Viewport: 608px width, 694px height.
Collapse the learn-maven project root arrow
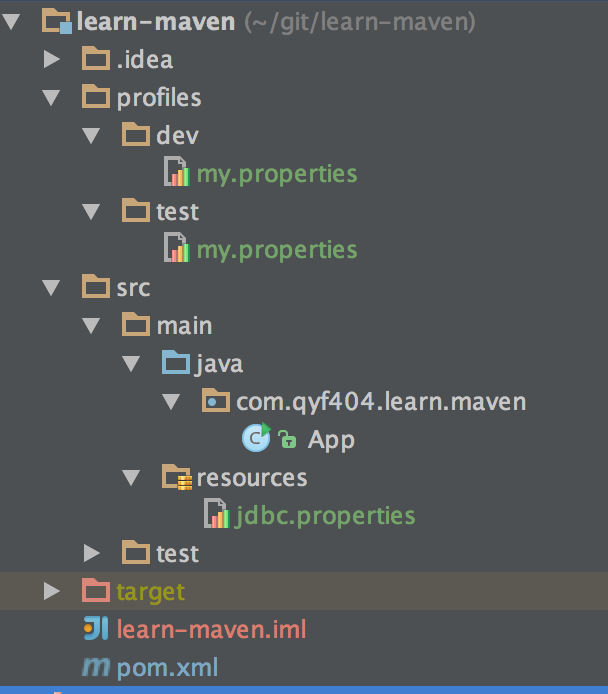11,21
